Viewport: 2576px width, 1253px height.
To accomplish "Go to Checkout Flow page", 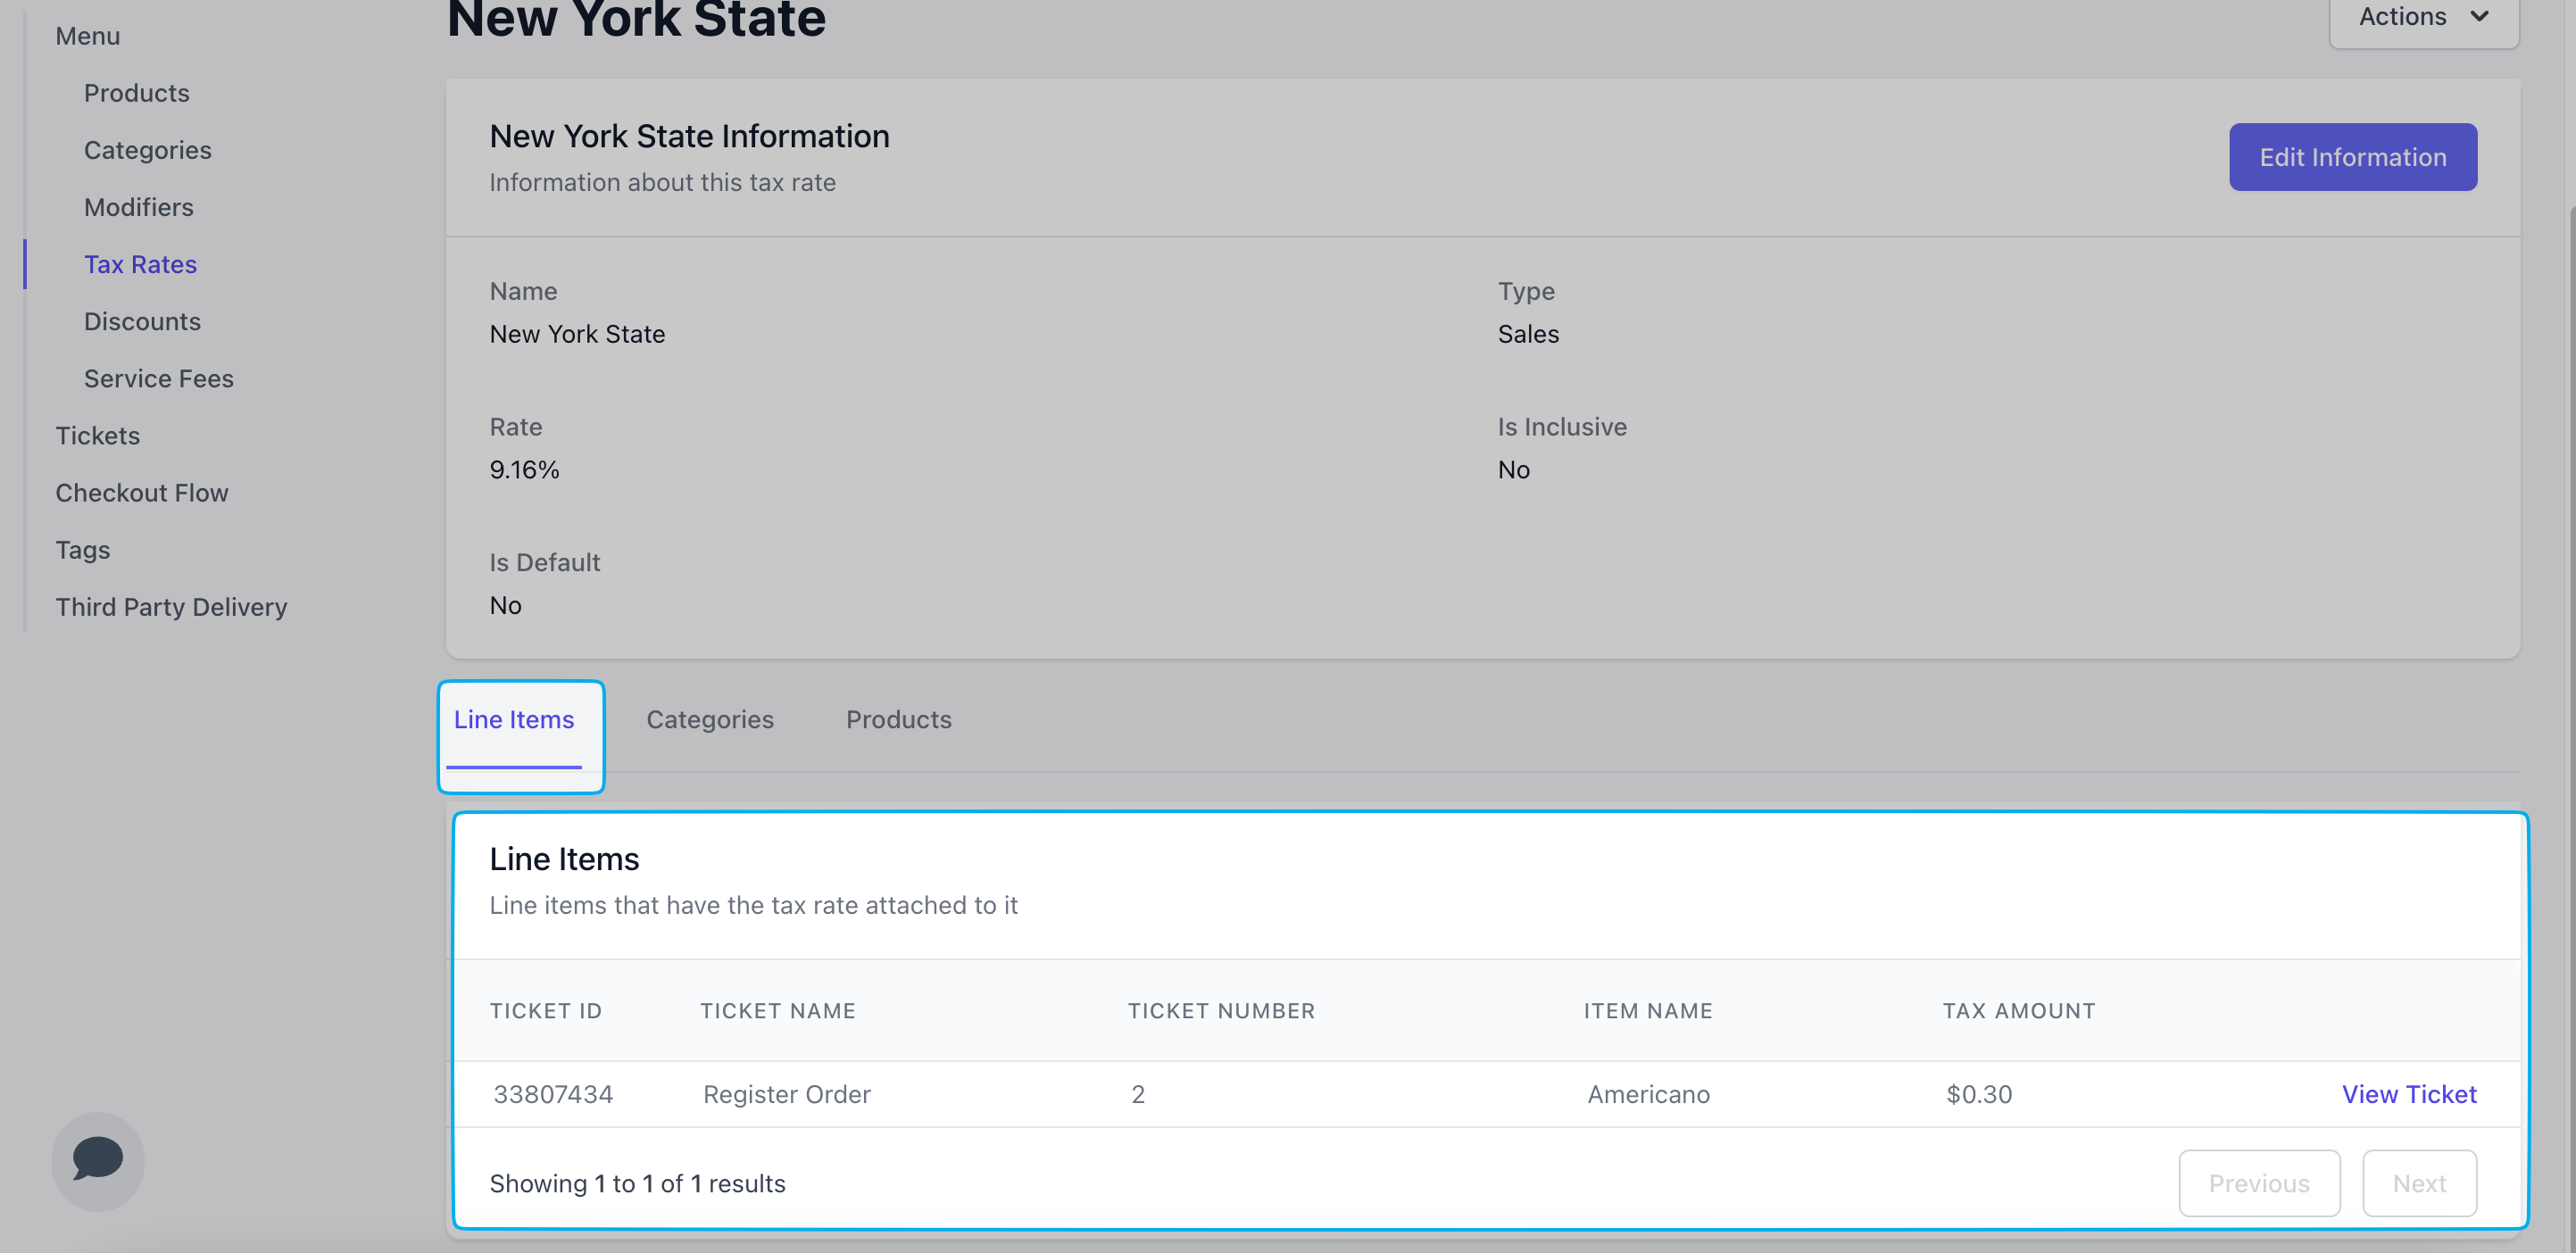I will pyautogui.click(x=142, y=492).
